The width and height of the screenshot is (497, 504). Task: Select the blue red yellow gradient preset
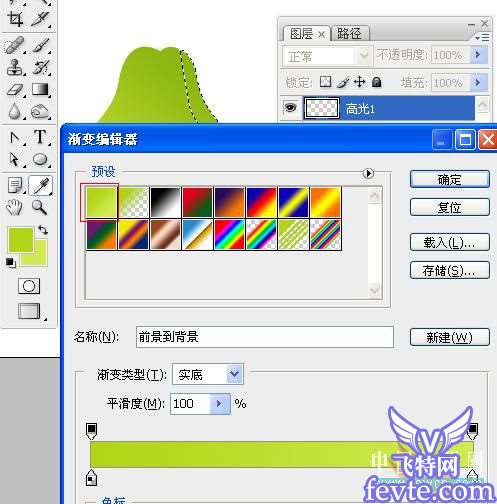(x=262, y=202)
